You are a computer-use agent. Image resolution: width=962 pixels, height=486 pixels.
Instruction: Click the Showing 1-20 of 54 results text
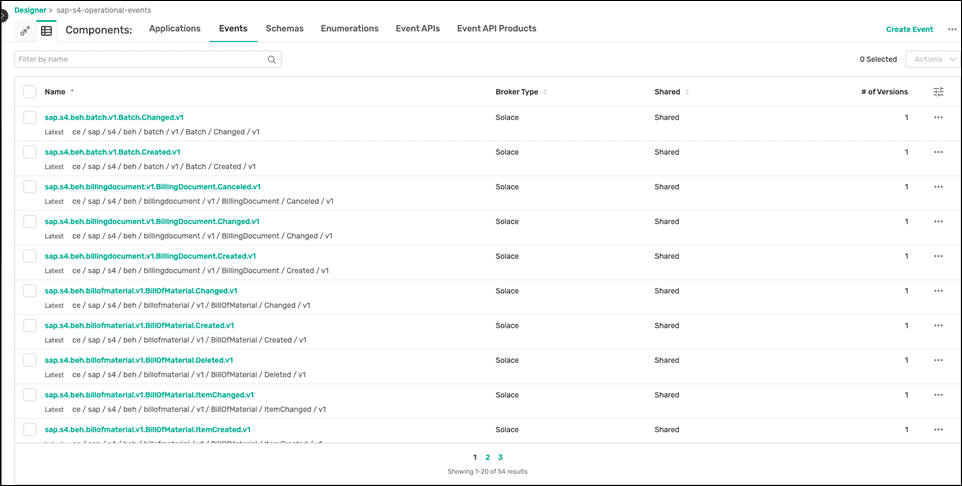click(x=488, y=472)
